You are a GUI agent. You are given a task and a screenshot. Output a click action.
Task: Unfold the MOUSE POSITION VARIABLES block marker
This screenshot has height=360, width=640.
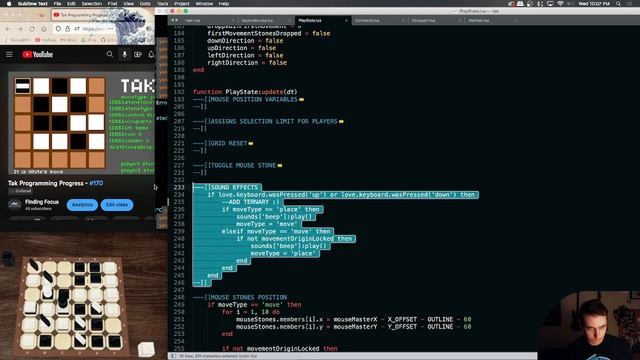(302, 100)
